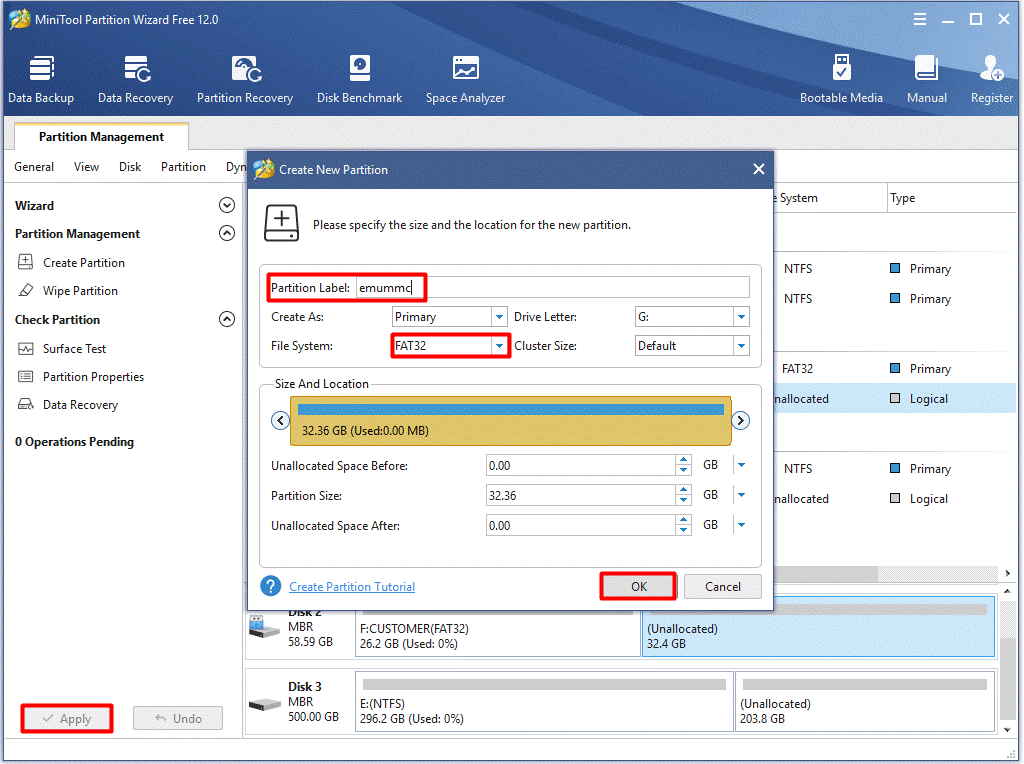Move partition right with arrow button
The height and width of the screenshot is (764, 1024).
741,421
